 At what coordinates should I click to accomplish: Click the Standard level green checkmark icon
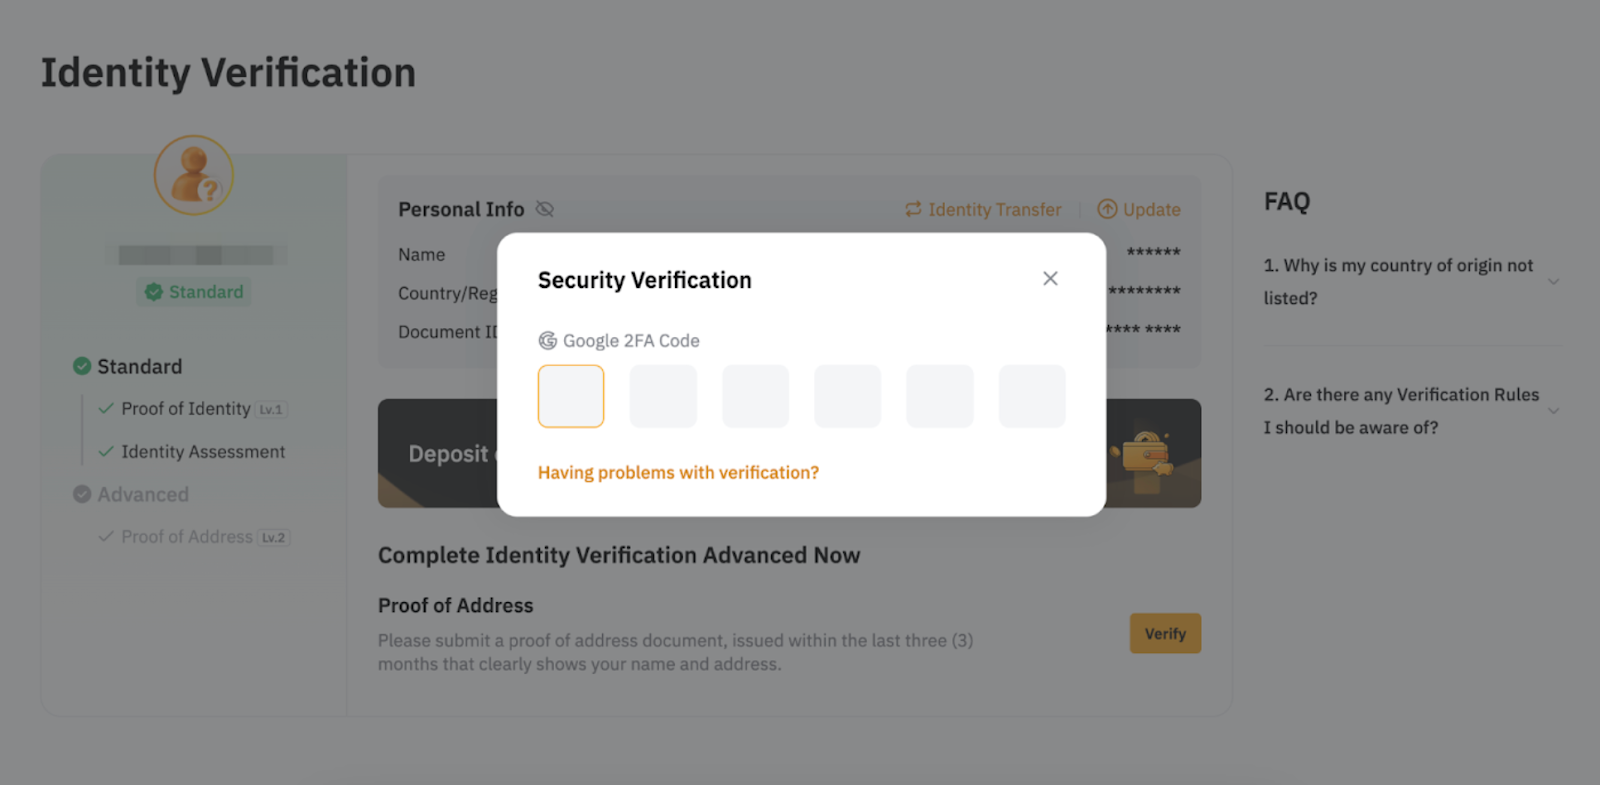(82, 367)
